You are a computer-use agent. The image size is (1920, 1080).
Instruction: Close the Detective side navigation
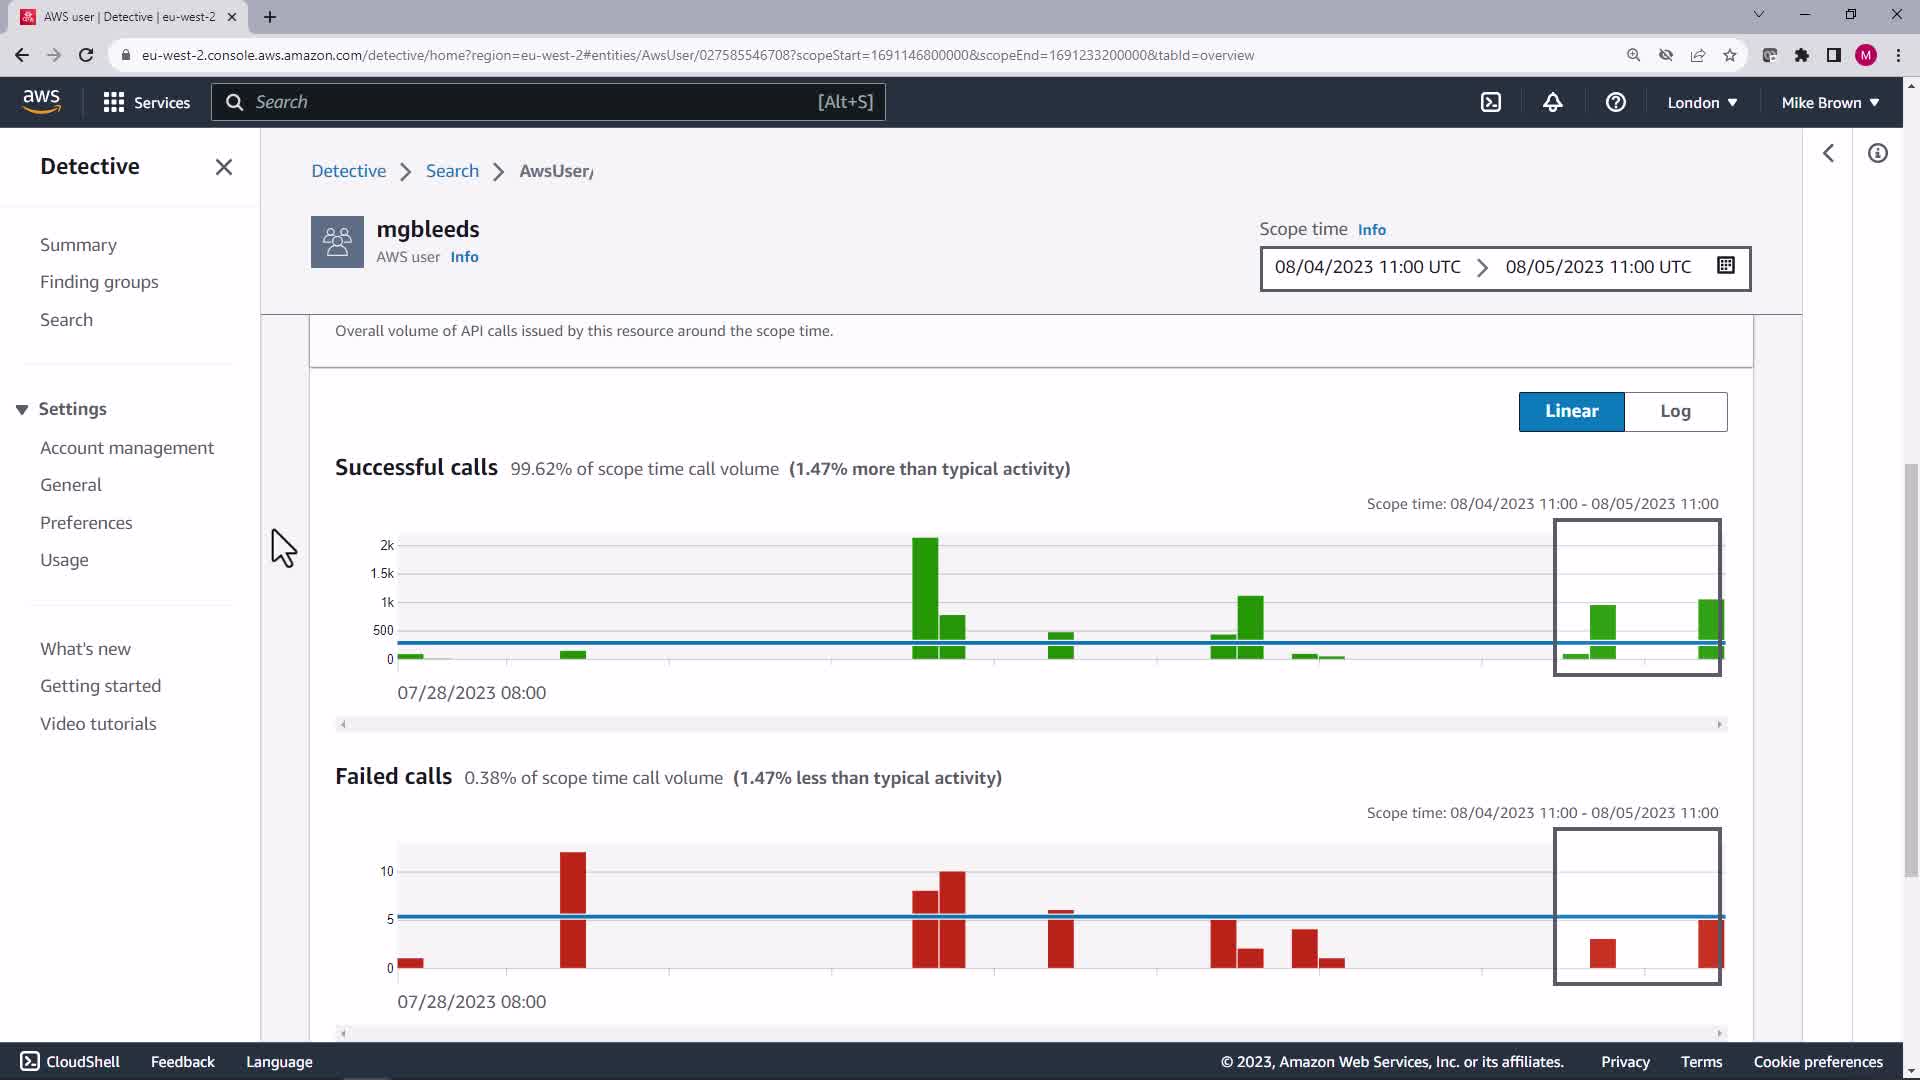pos(223,167)
